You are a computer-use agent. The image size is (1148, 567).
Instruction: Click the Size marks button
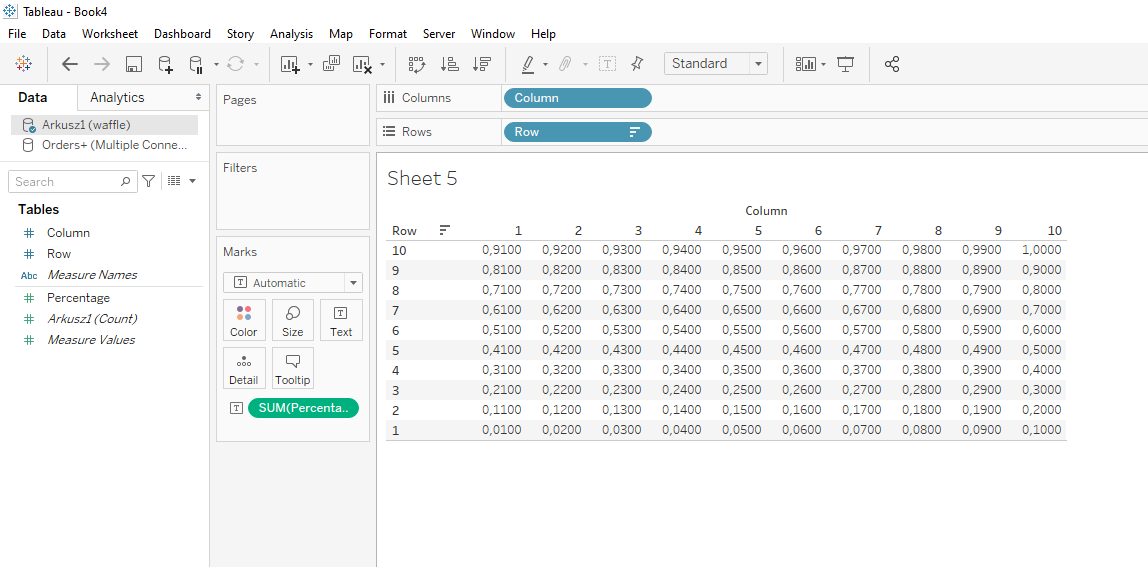(292, 320)
